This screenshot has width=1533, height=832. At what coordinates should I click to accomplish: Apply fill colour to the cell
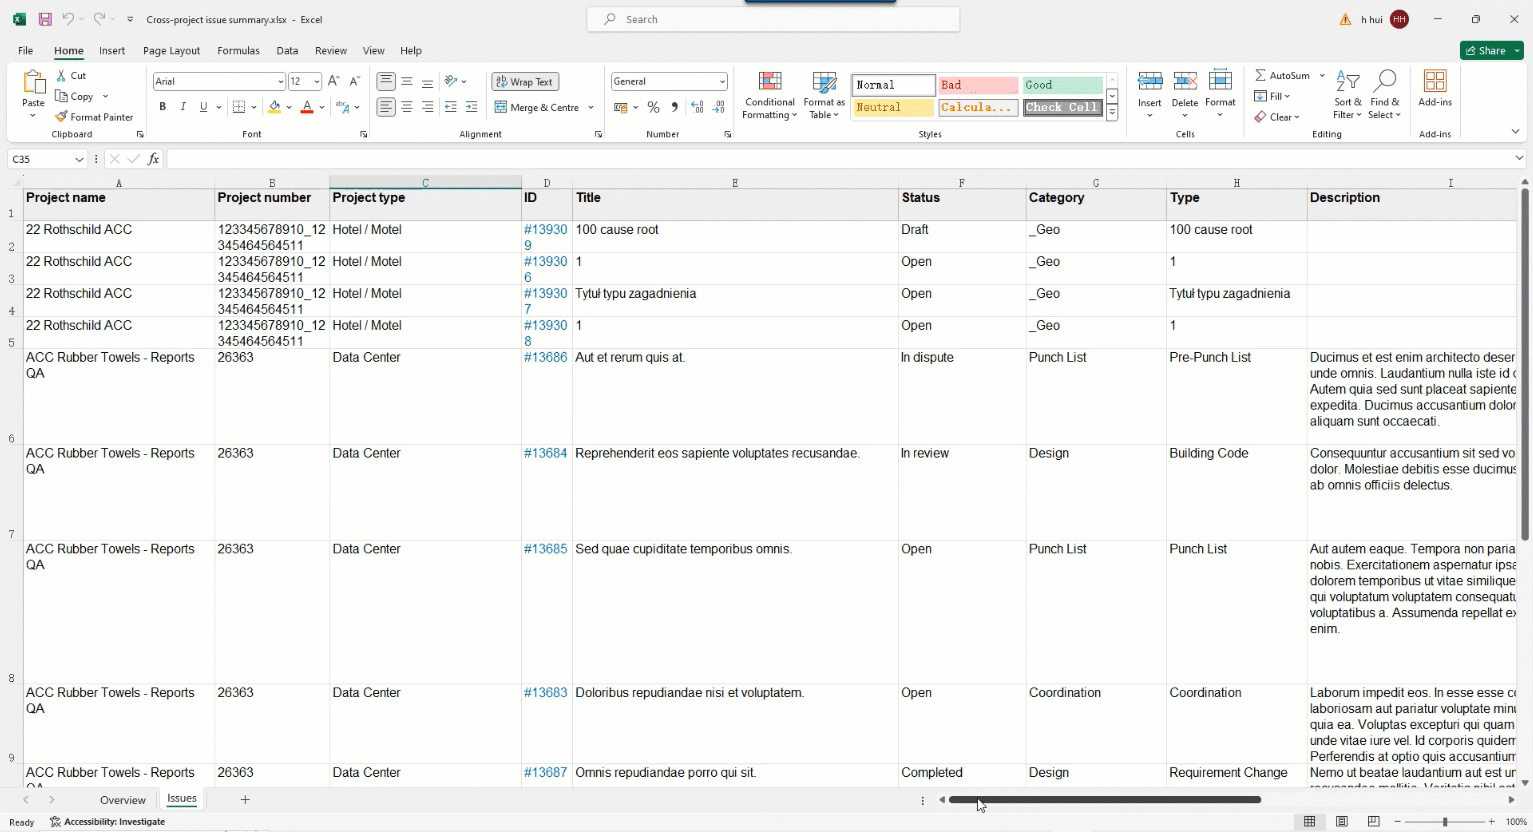click(275, 107)
